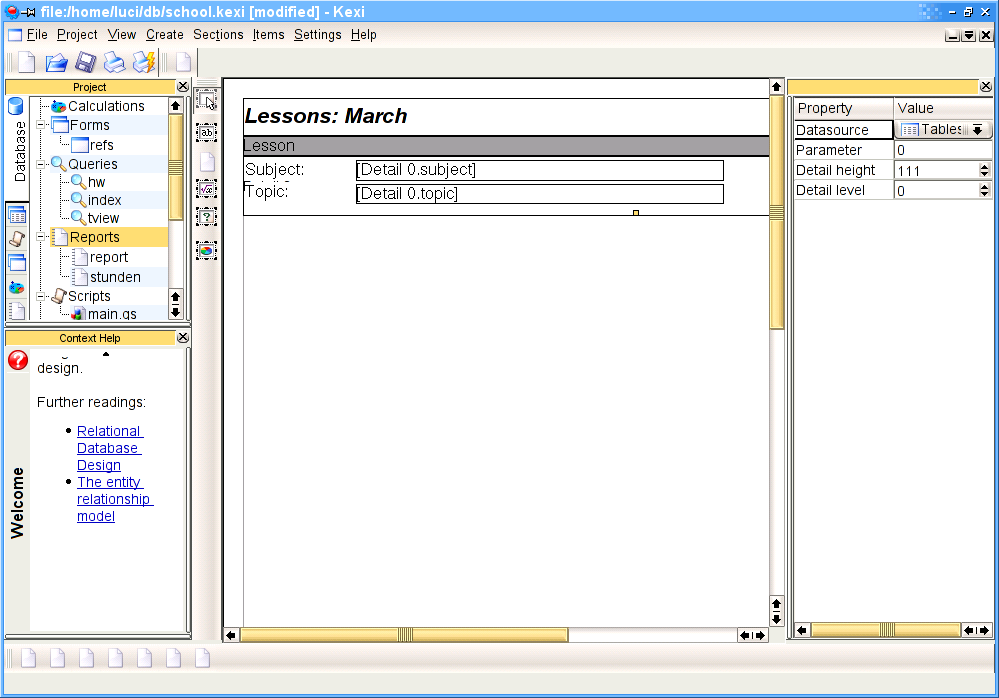Save the project with the floppy icon

[85, 63]
